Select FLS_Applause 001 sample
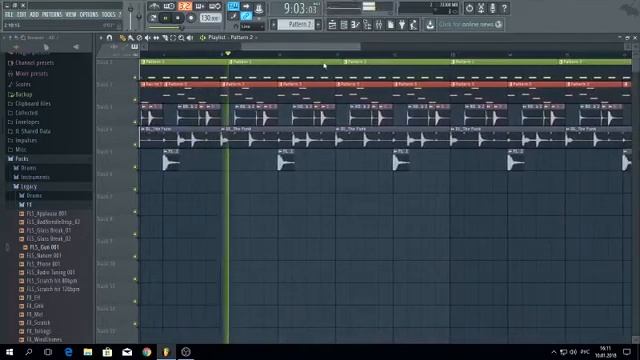The width and height of the screenshot is (640, 360). pyautogui.click(x=42, y=213)
